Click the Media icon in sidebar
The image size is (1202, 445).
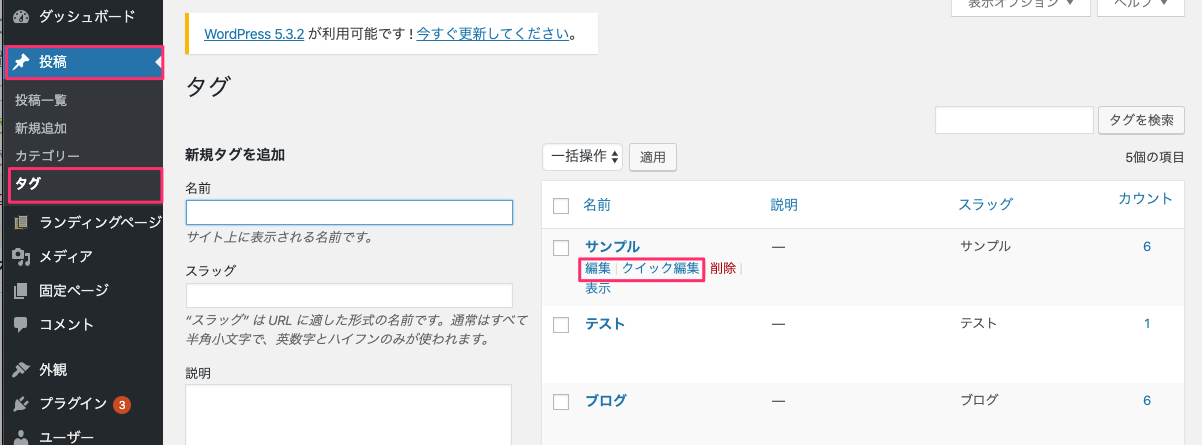click(x=21, y=257)
